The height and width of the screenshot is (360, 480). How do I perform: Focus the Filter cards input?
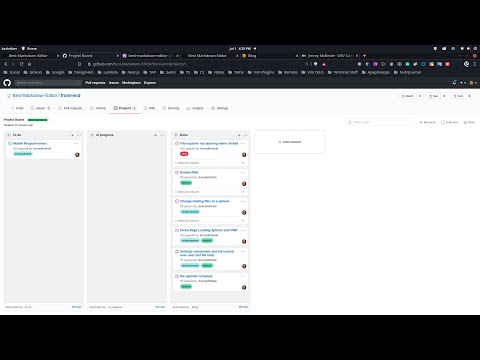[380, 122]
